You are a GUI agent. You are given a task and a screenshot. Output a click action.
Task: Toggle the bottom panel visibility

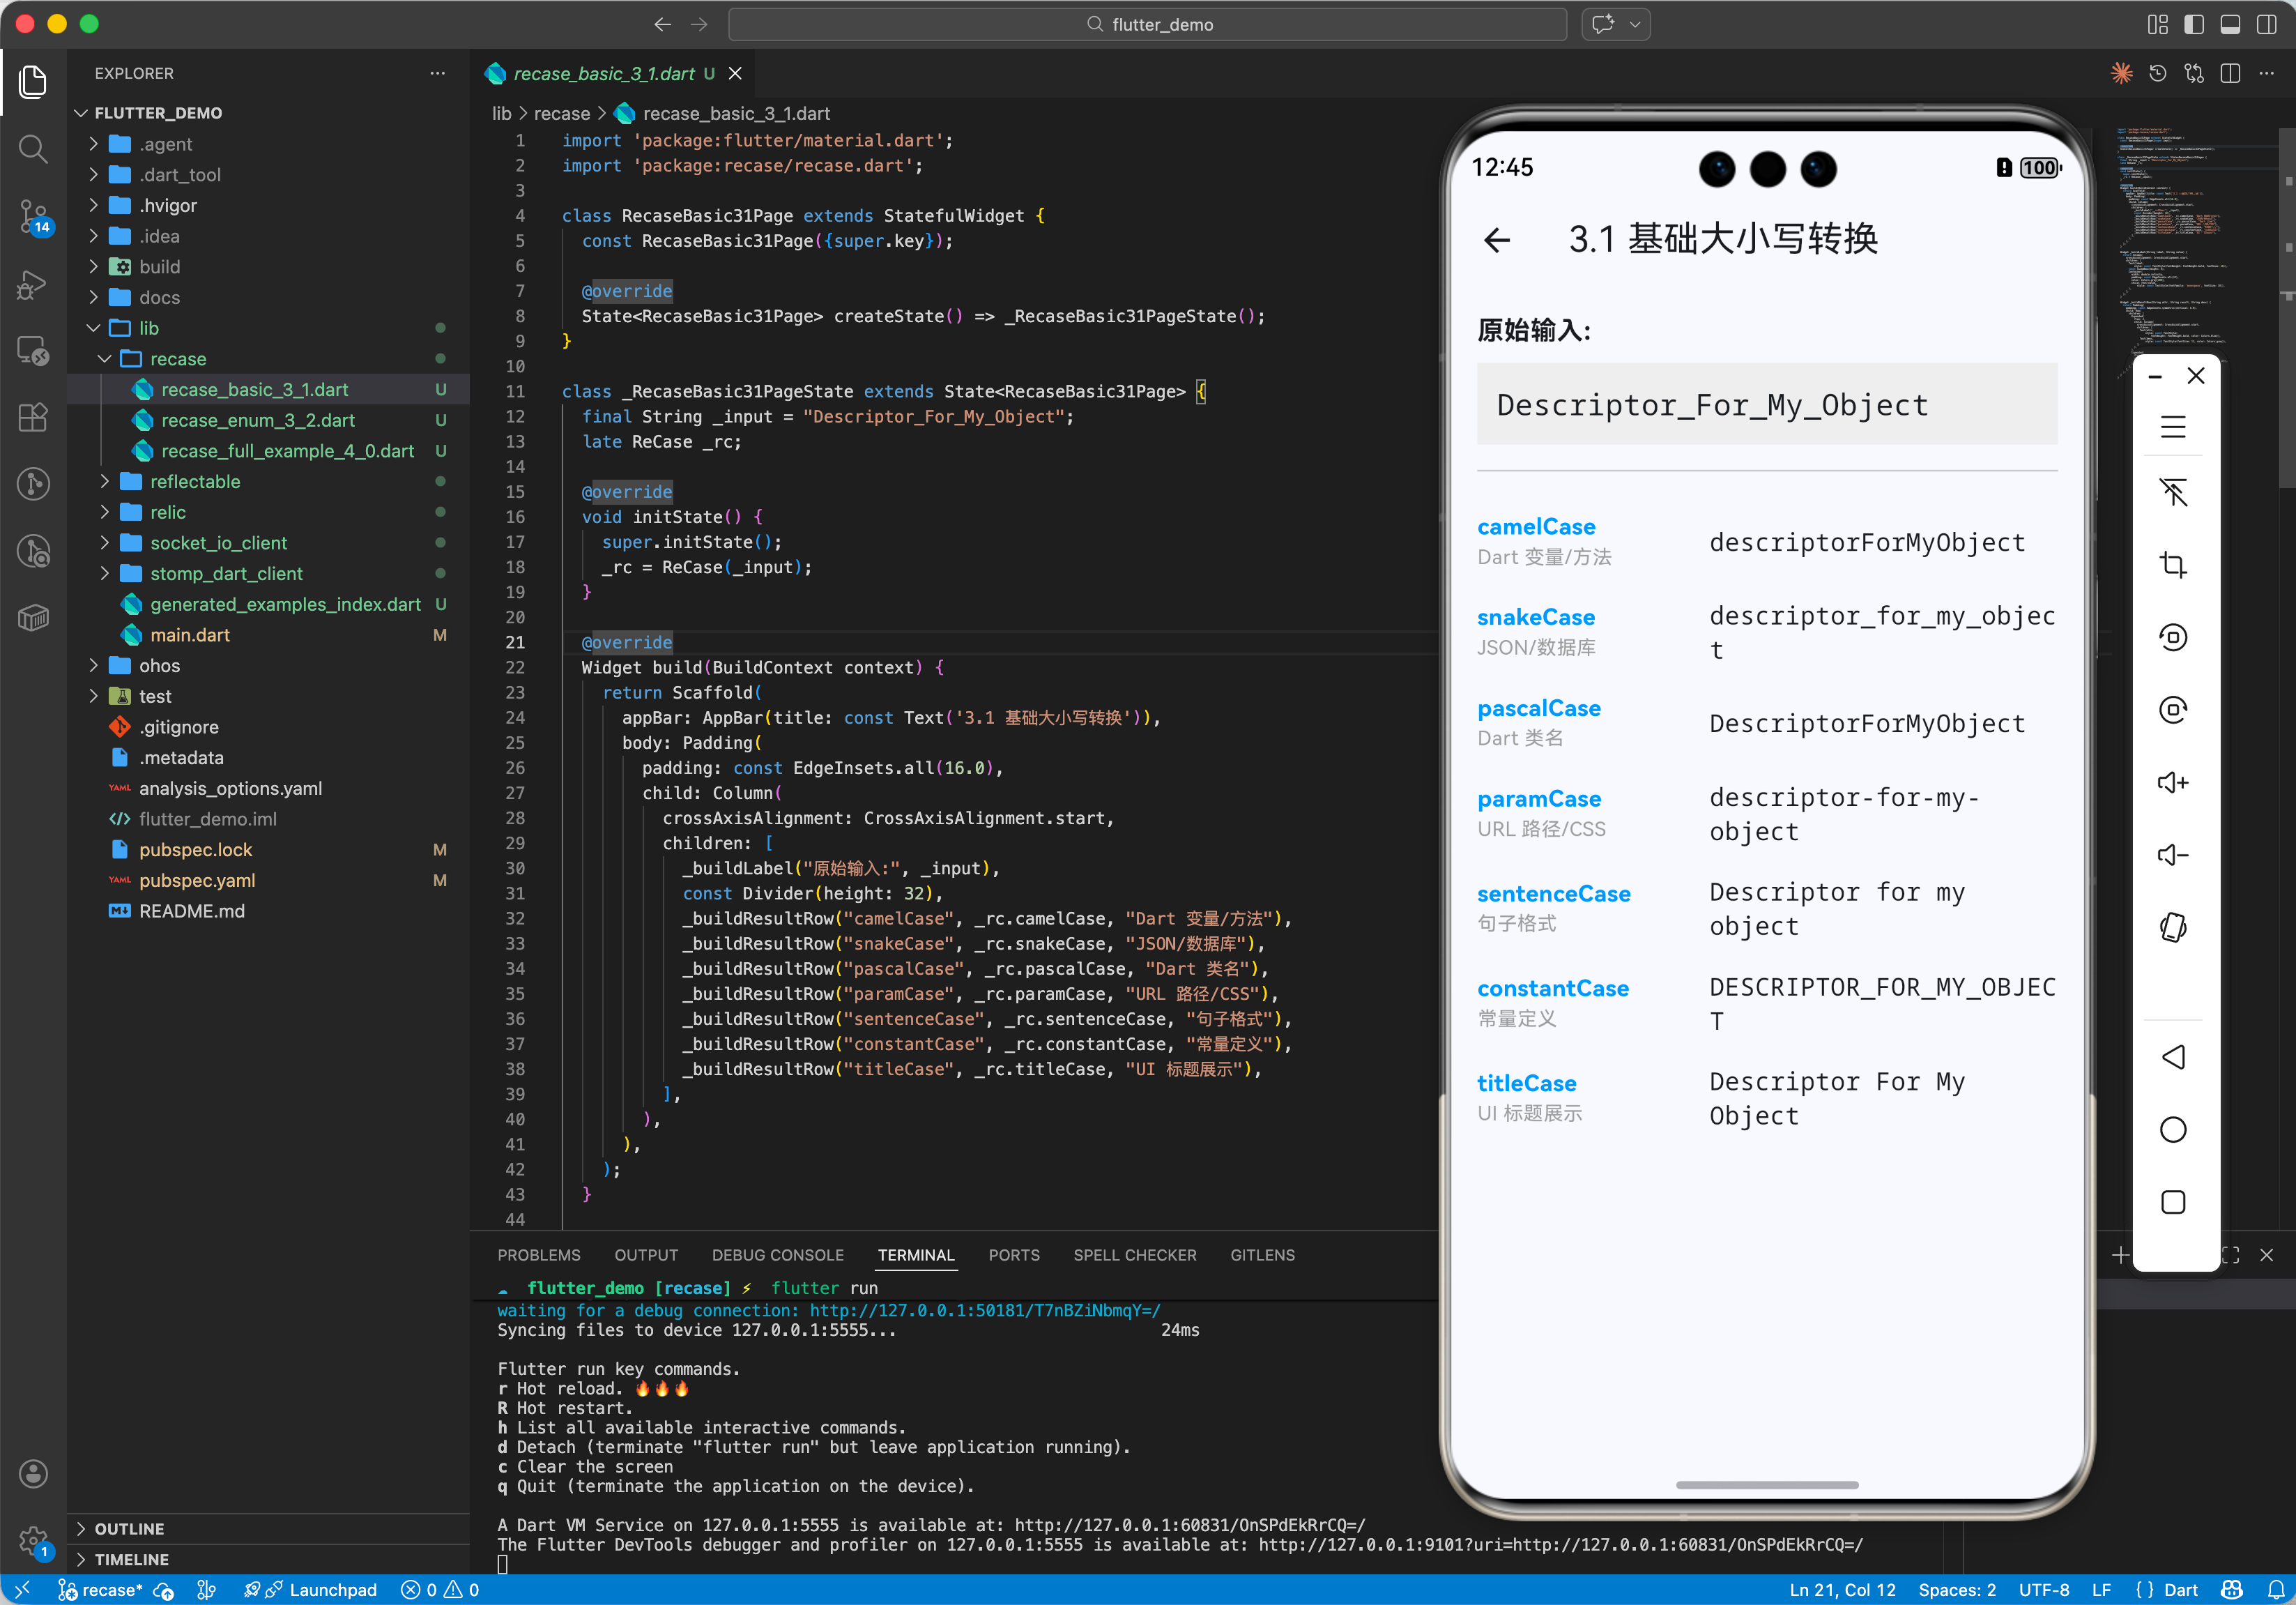[x=2230, y=24]
